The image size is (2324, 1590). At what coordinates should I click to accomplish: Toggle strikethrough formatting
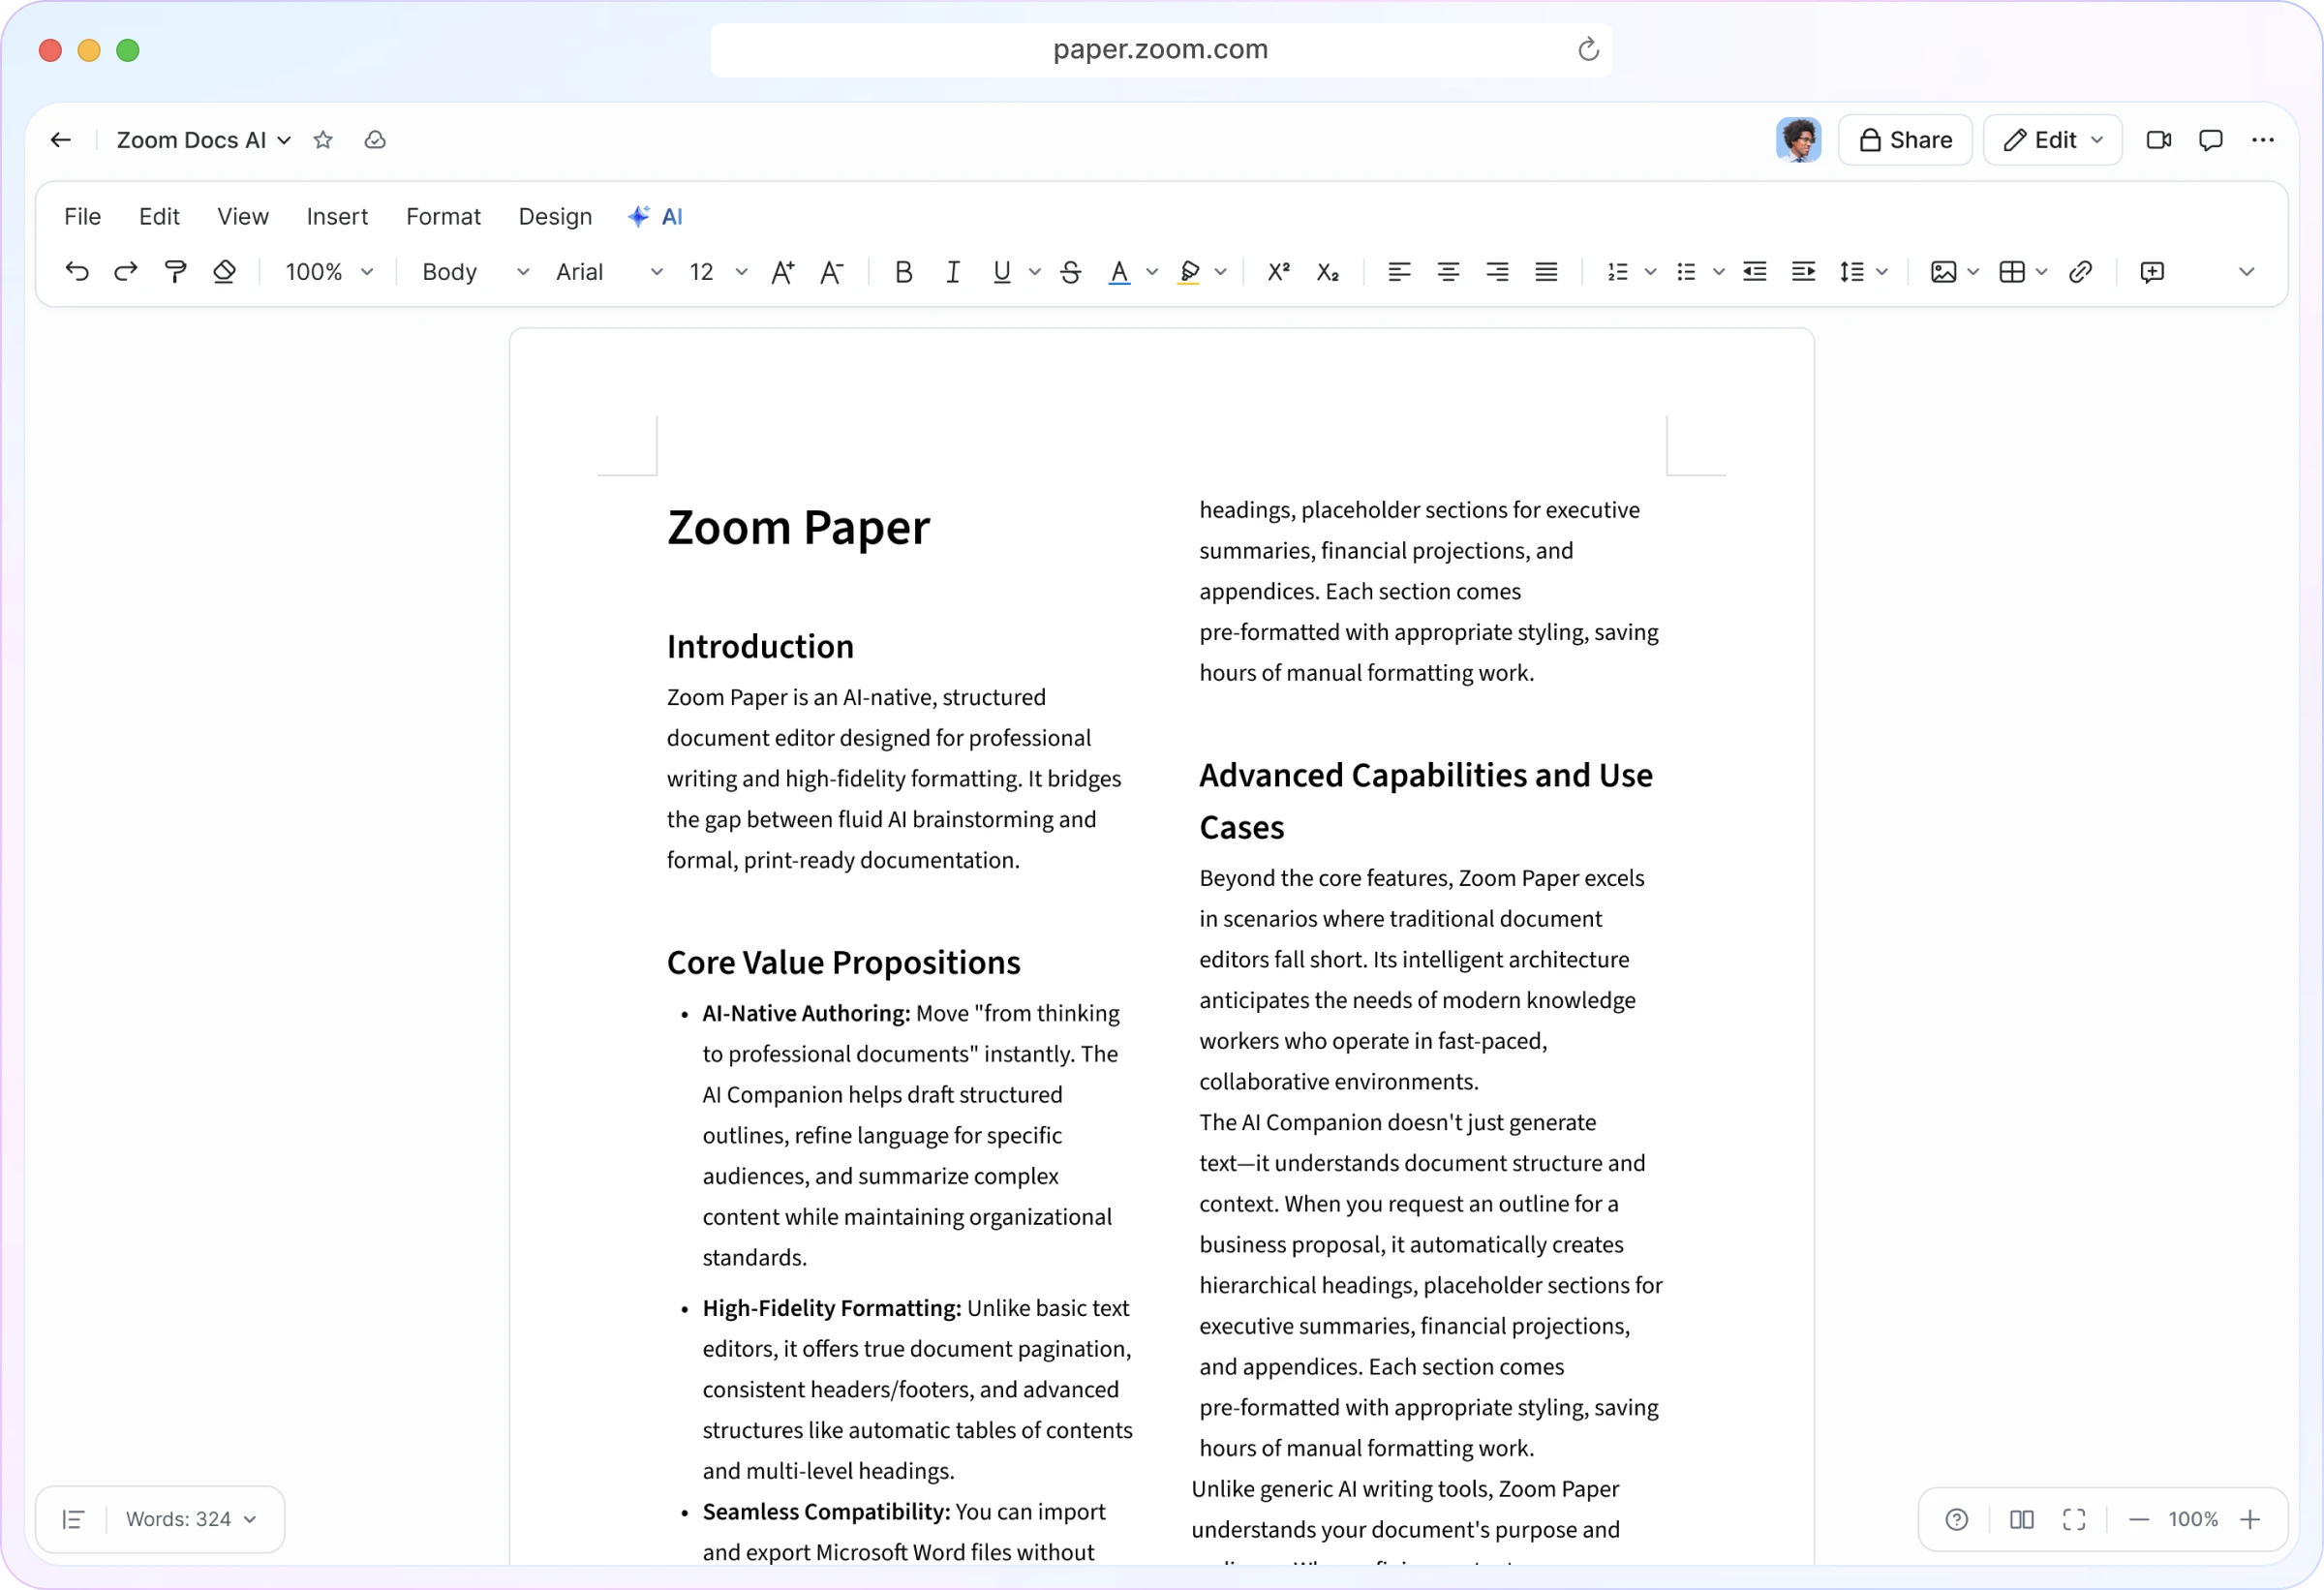click(1071, 272)
